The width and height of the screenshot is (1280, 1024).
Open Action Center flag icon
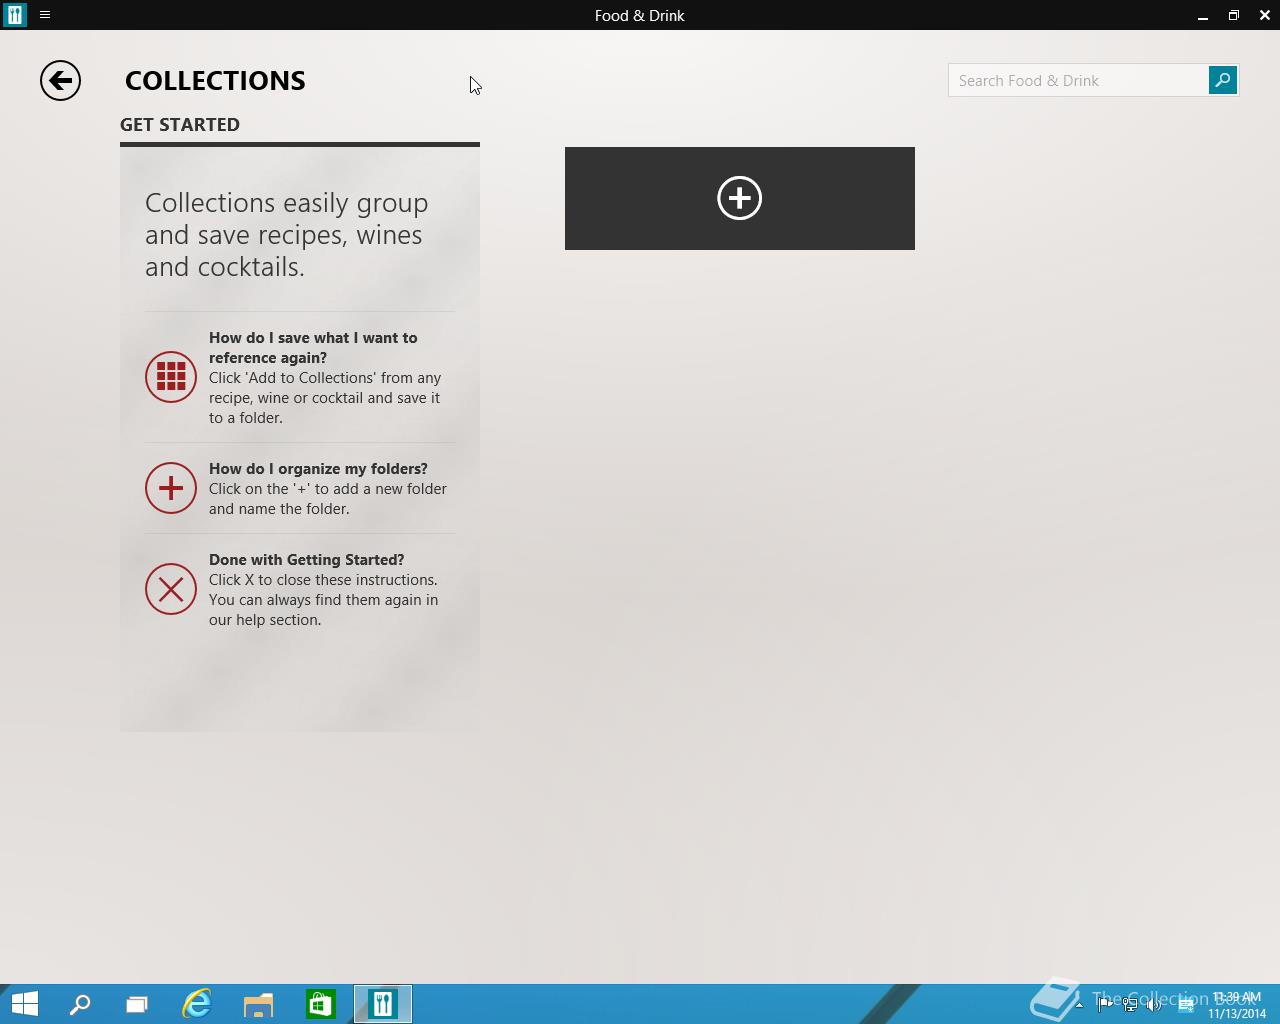coord(1105,1005)
